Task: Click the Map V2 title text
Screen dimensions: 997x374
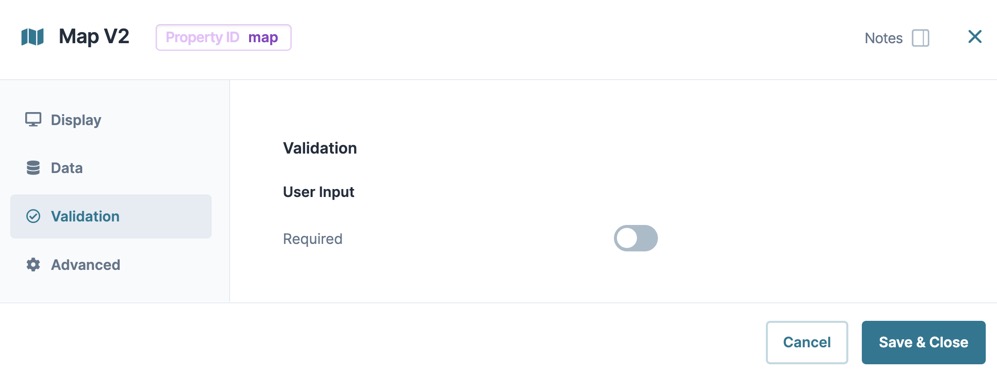Action: (94, 37)
